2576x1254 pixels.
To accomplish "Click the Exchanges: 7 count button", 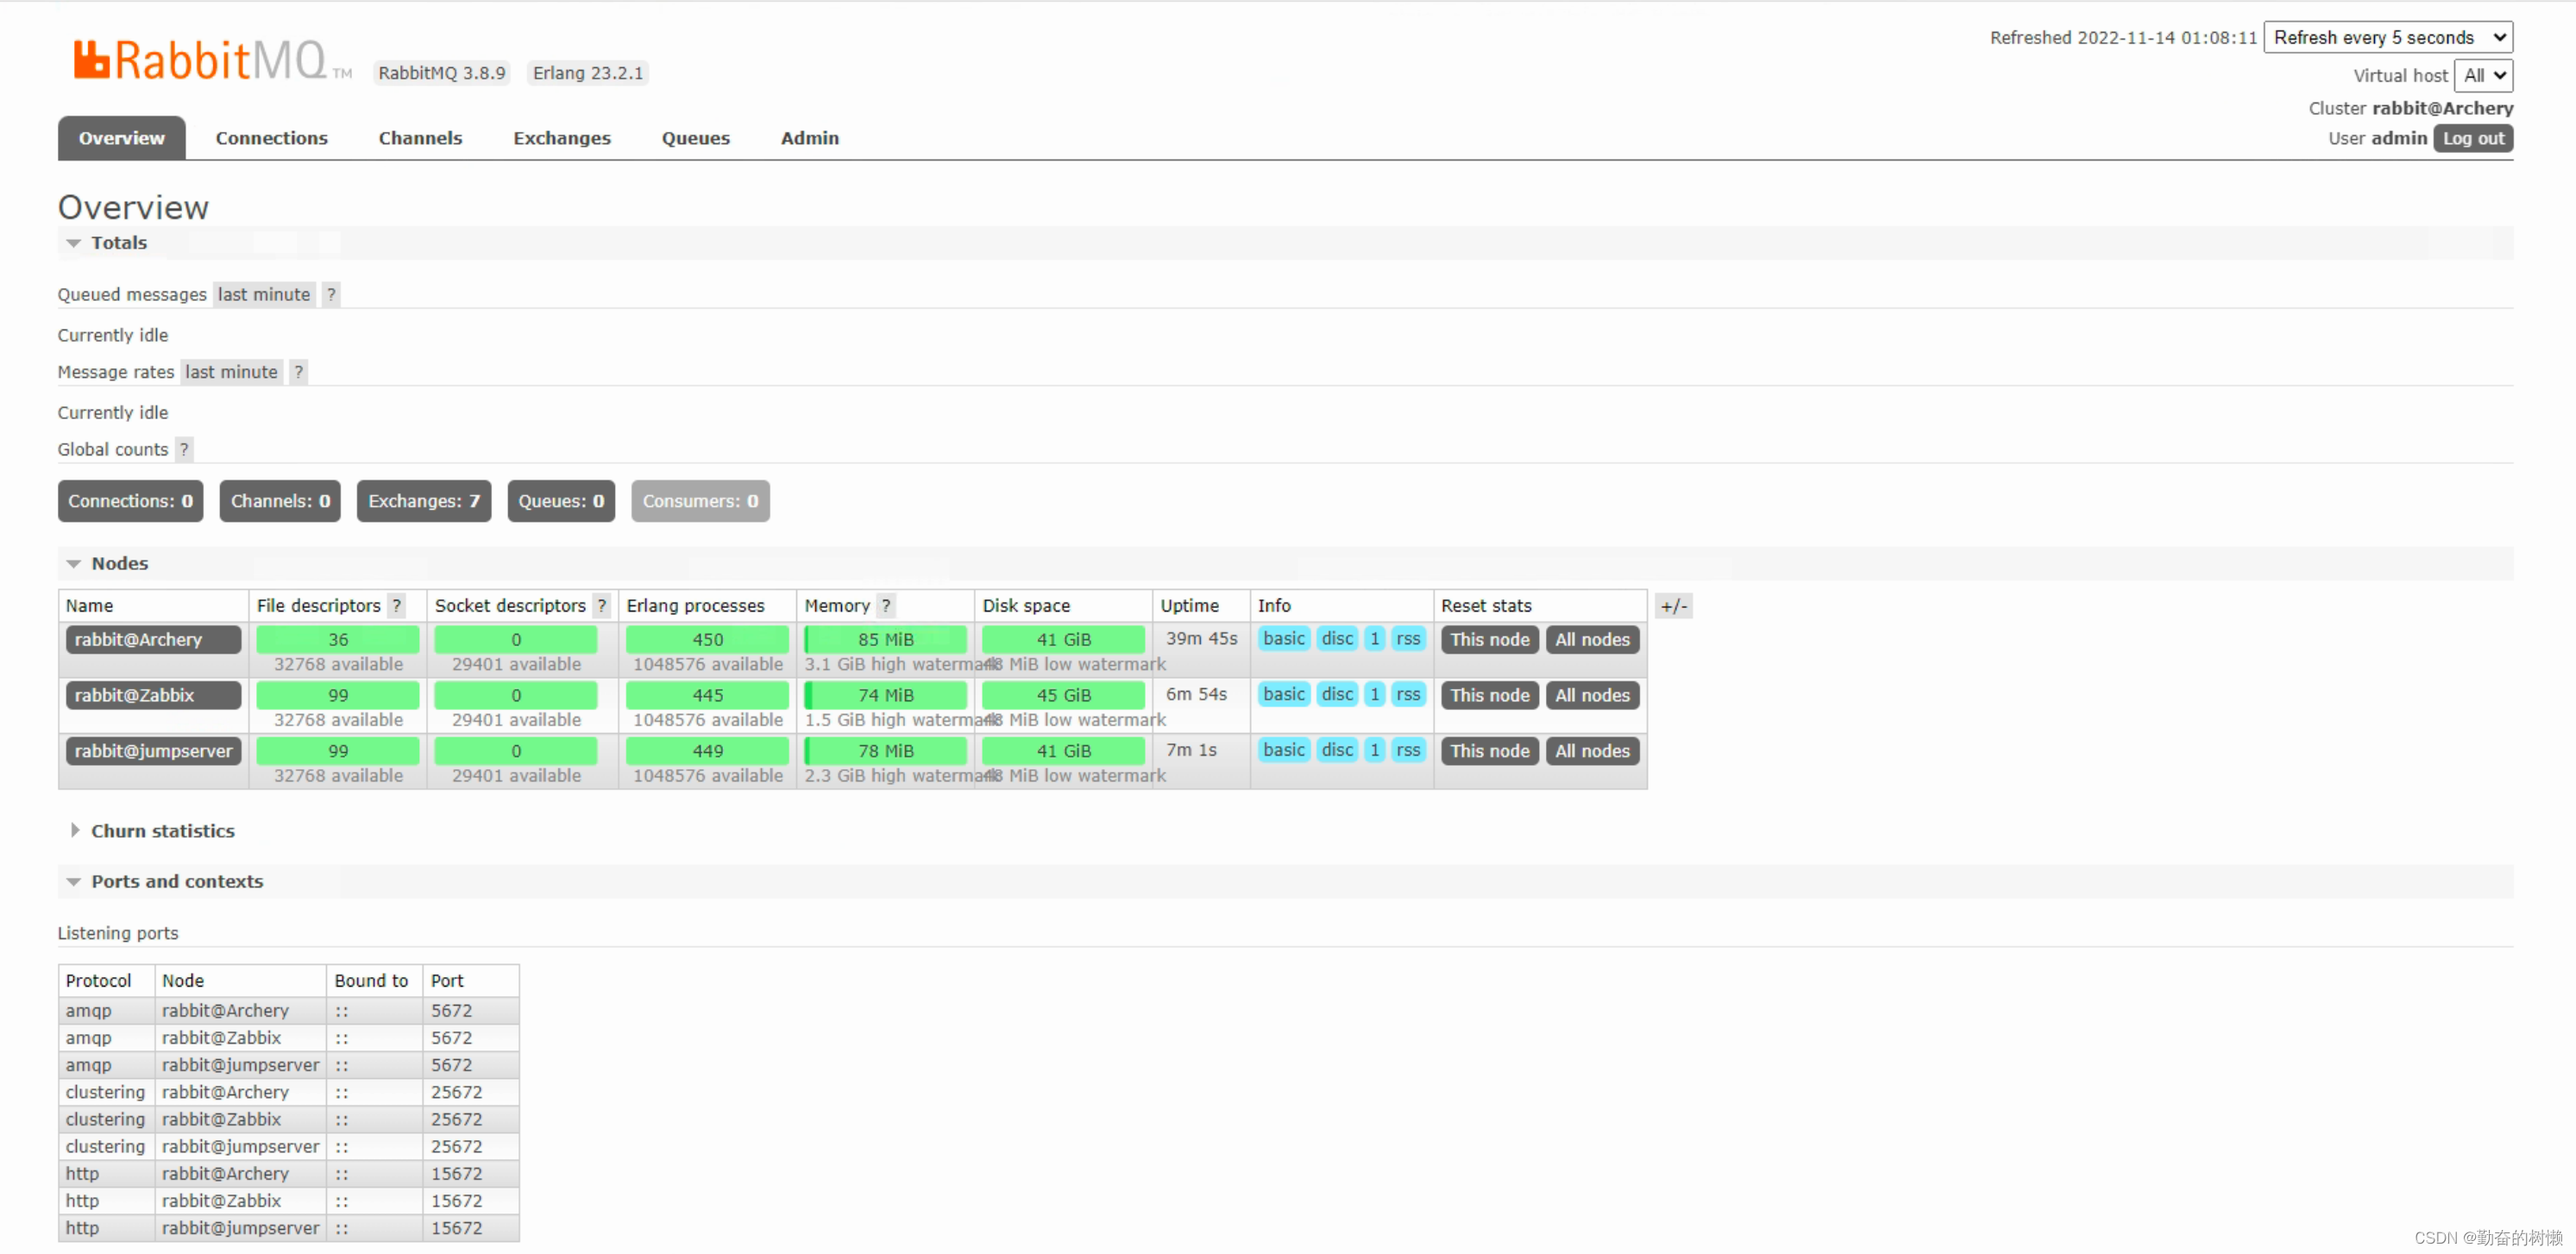I will [424, 501].
